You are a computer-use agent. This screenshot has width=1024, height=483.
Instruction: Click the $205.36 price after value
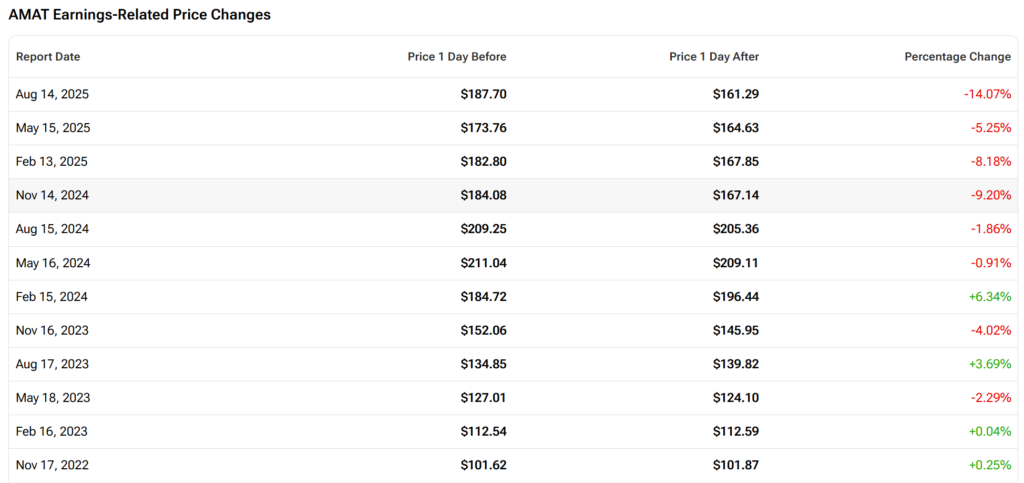(x=735, y=229)
